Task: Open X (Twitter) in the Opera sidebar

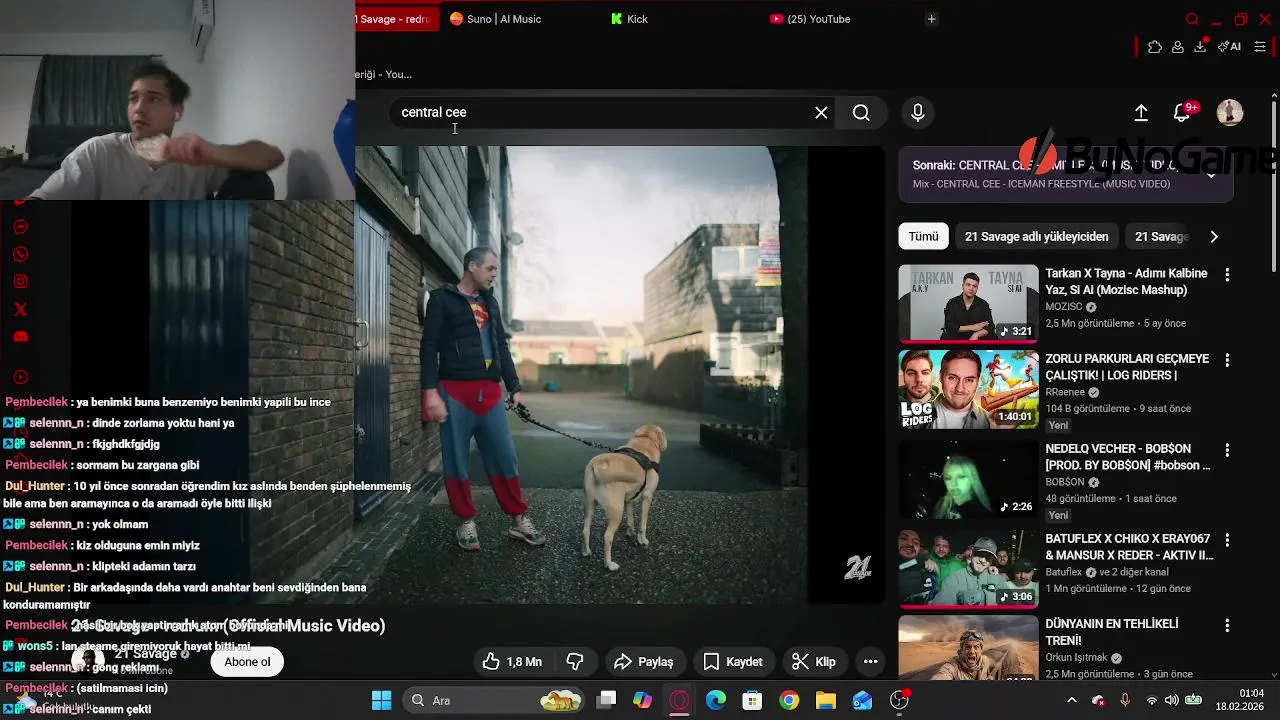Action: click(21, 309)
